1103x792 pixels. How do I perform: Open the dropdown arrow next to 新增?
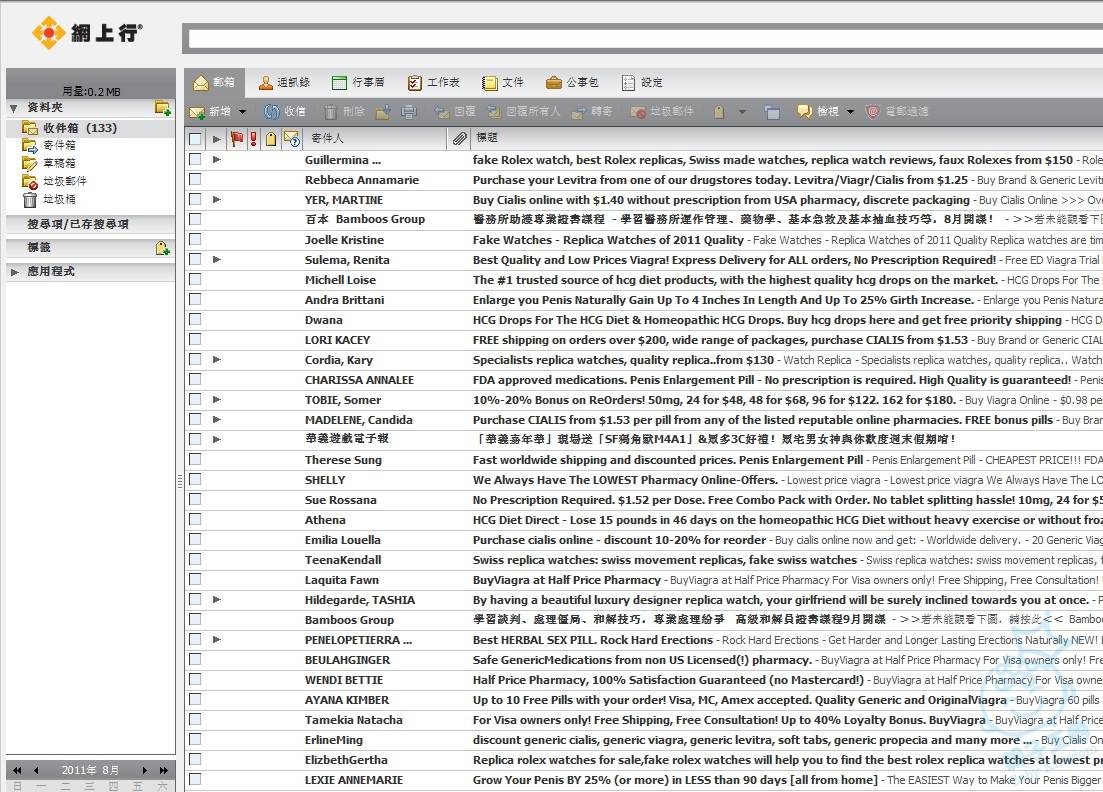pos(242,112)
